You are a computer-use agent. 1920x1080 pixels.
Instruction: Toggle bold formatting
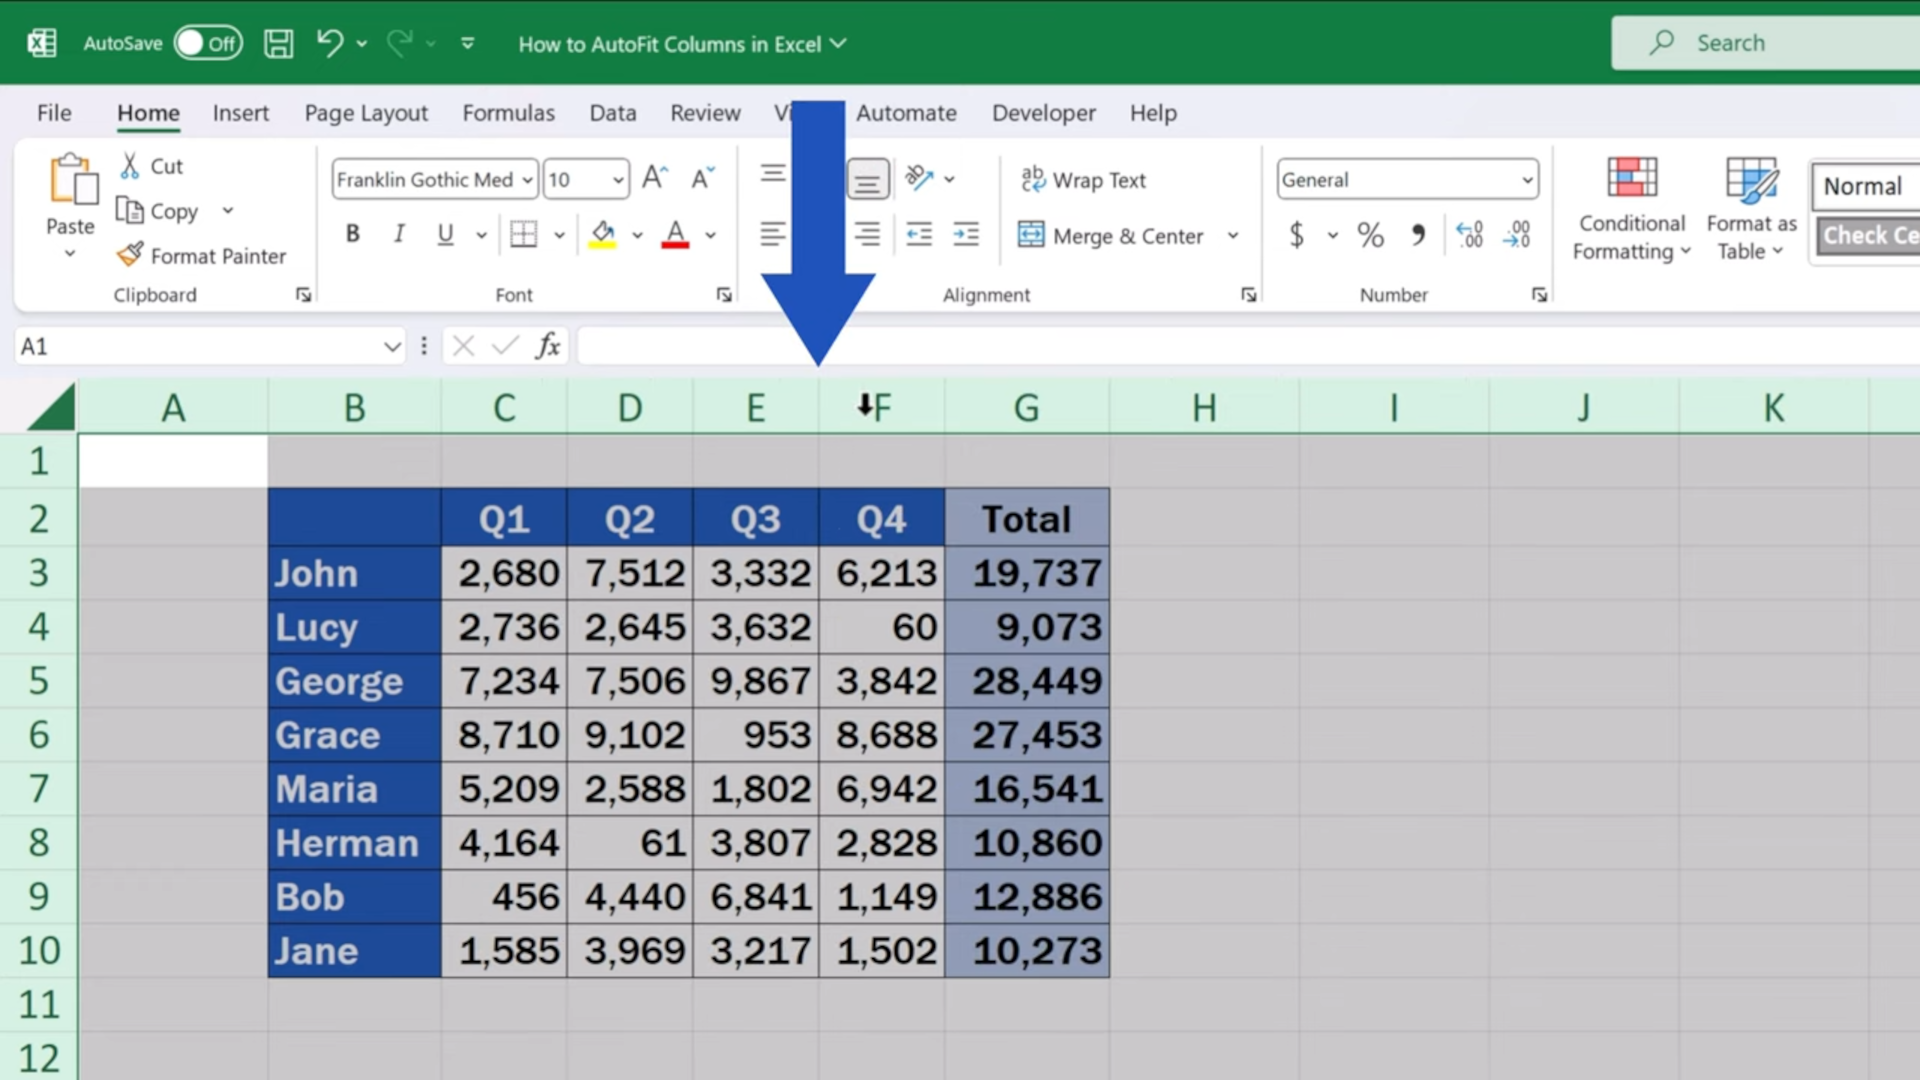352,233
